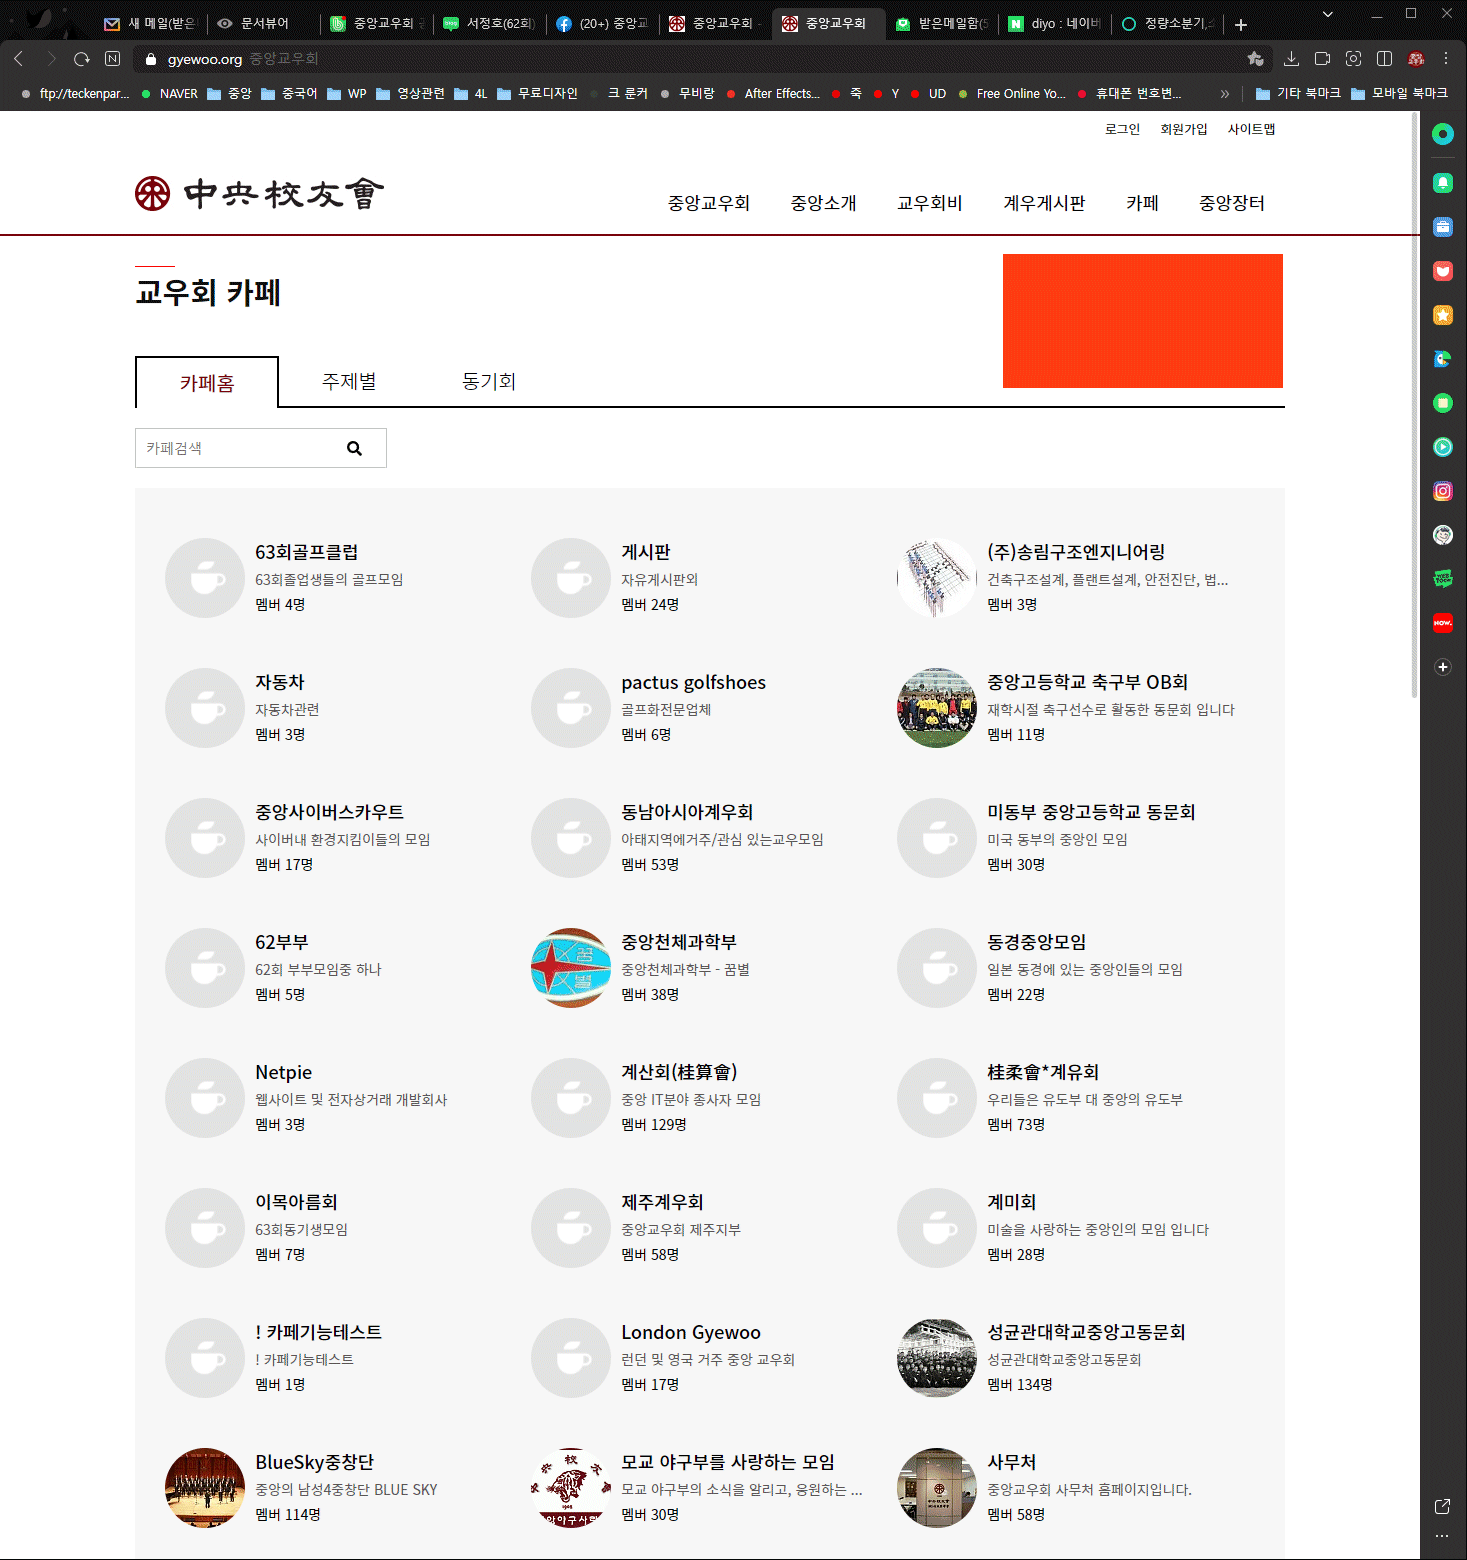
Task: Bookmark this page with the star icon
Action: click(1256, 59)
